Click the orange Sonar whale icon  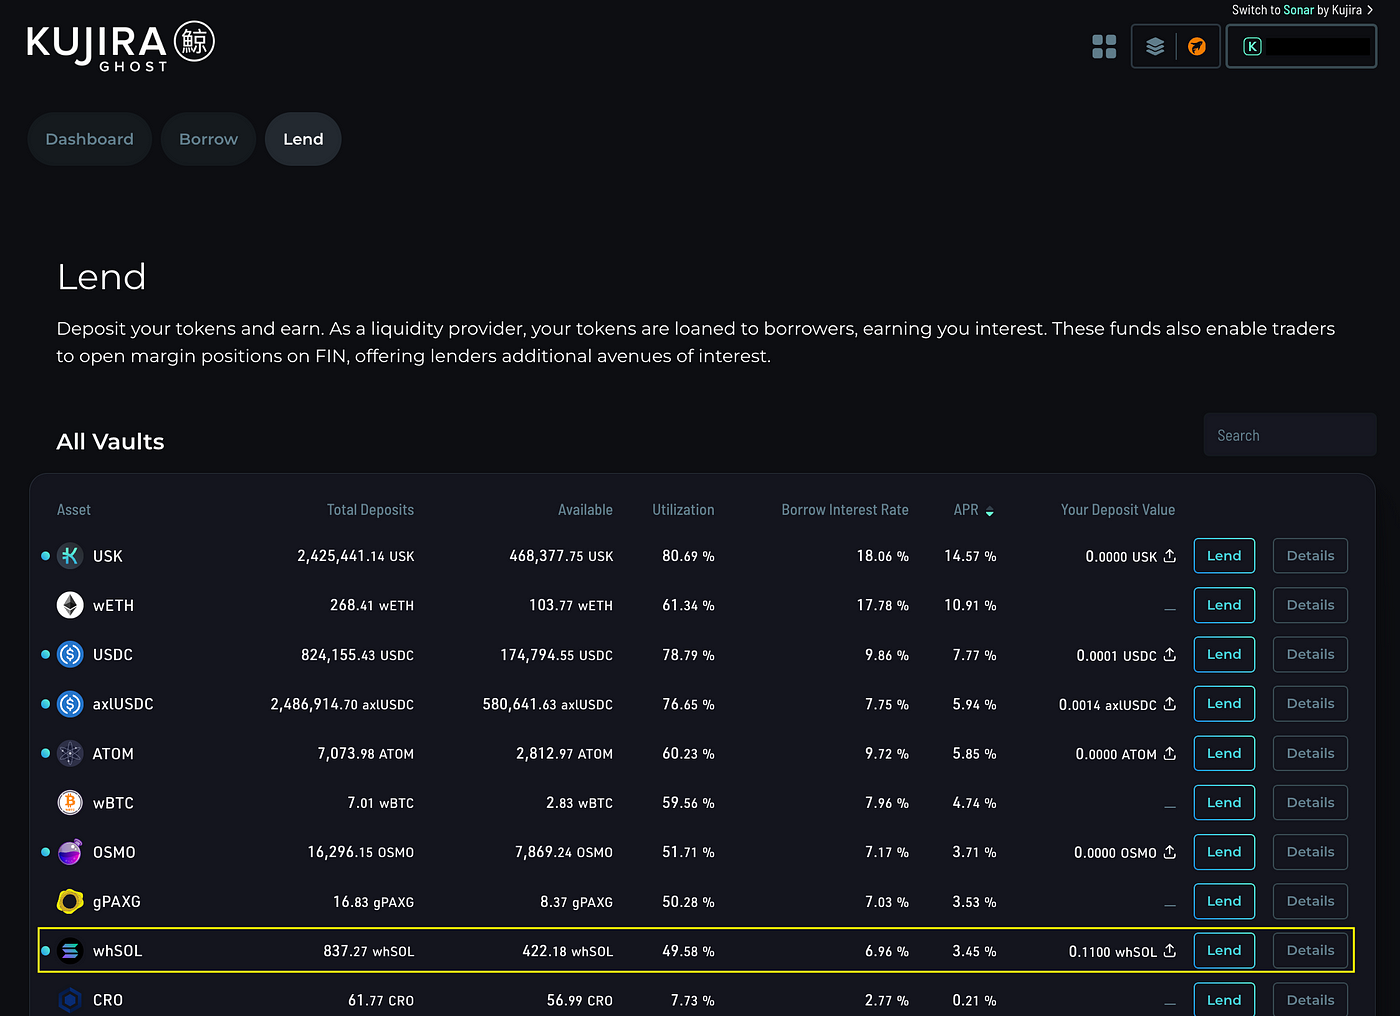tap(1197, 46)
